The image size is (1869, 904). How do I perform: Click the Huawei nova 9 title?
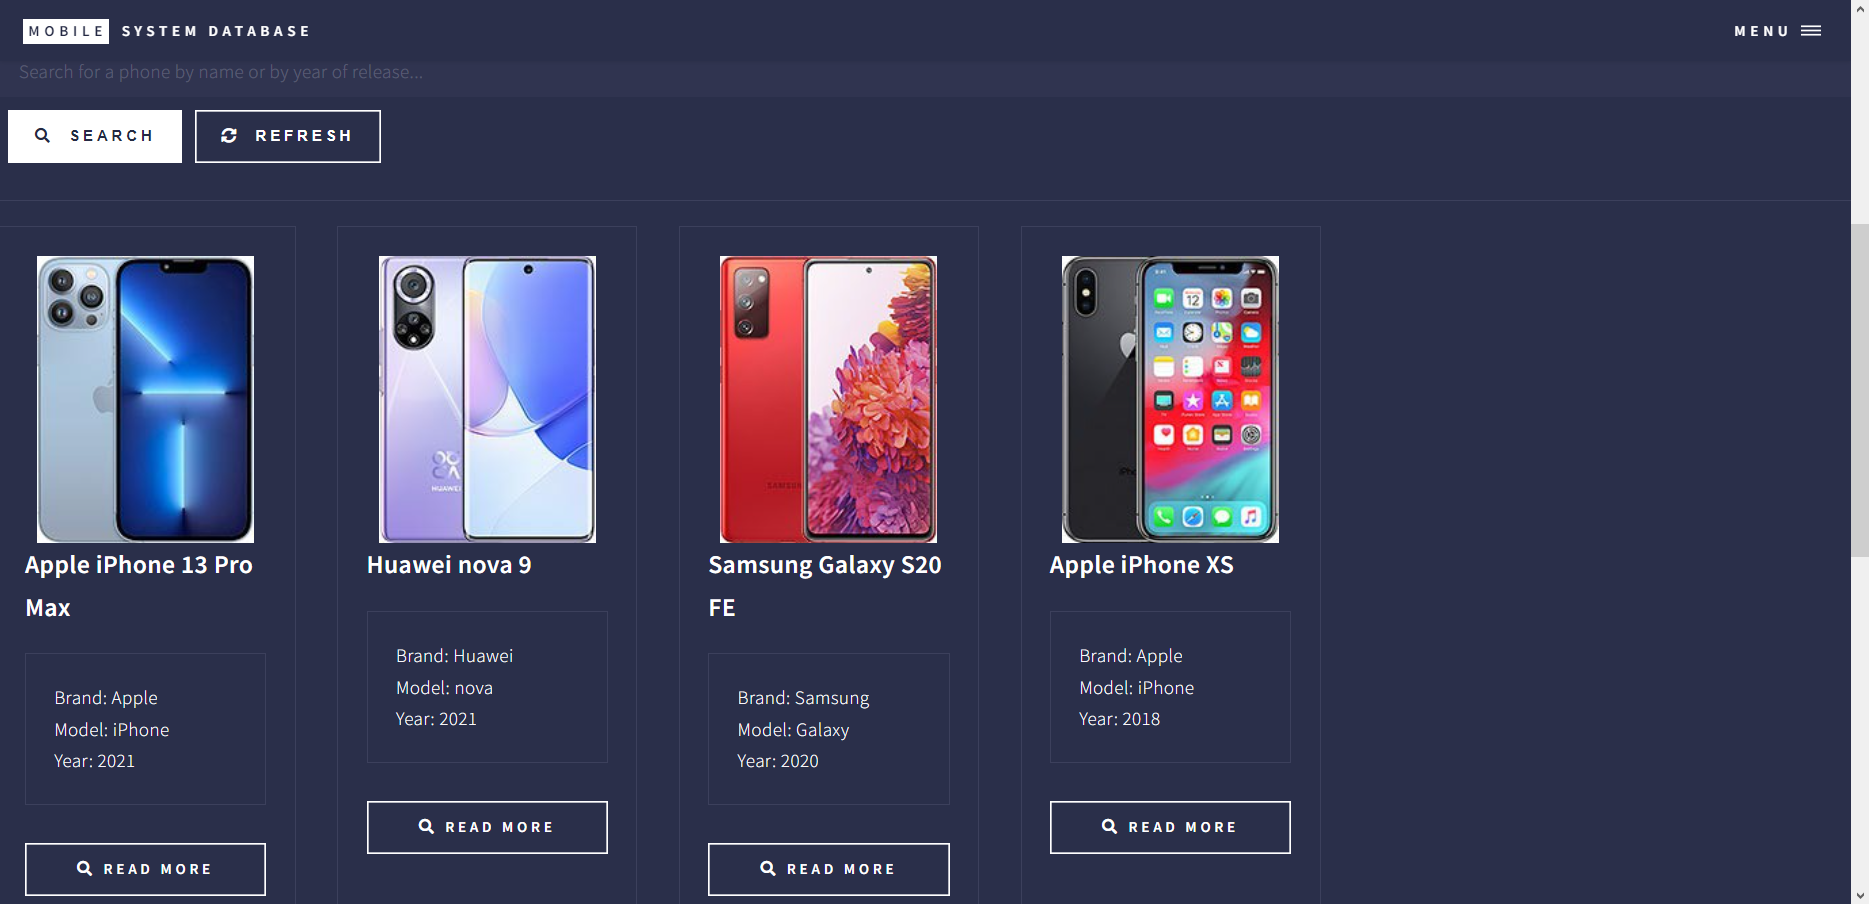point(449,565)
